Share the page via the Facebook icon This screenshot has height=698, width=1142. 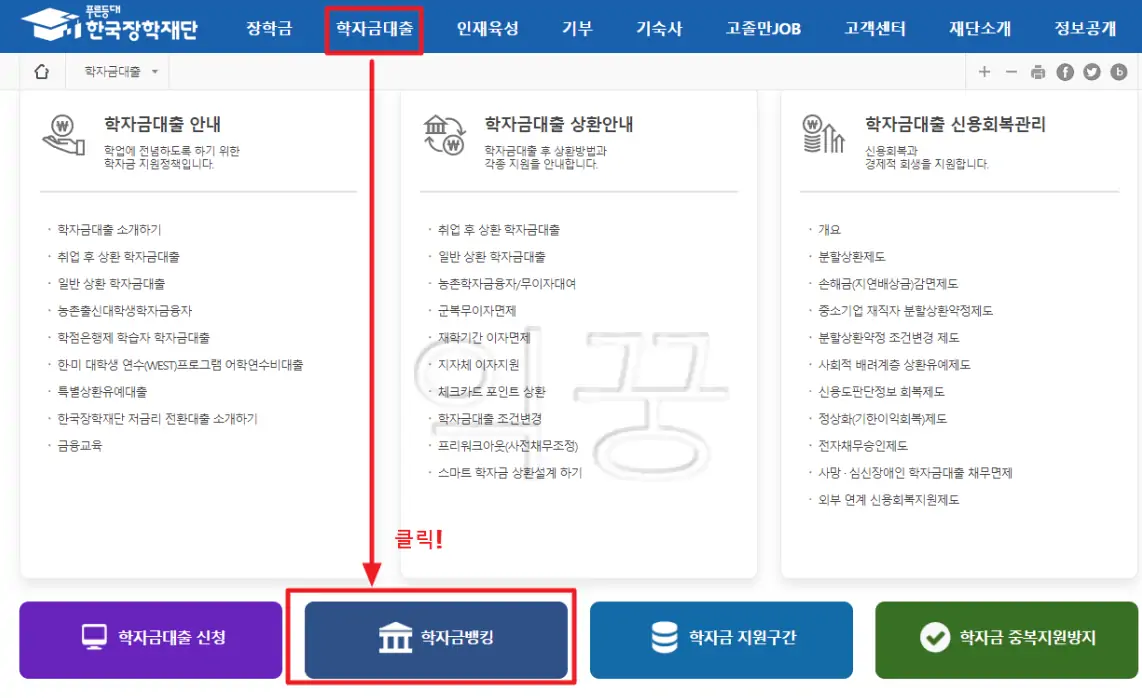[1065, 72]
